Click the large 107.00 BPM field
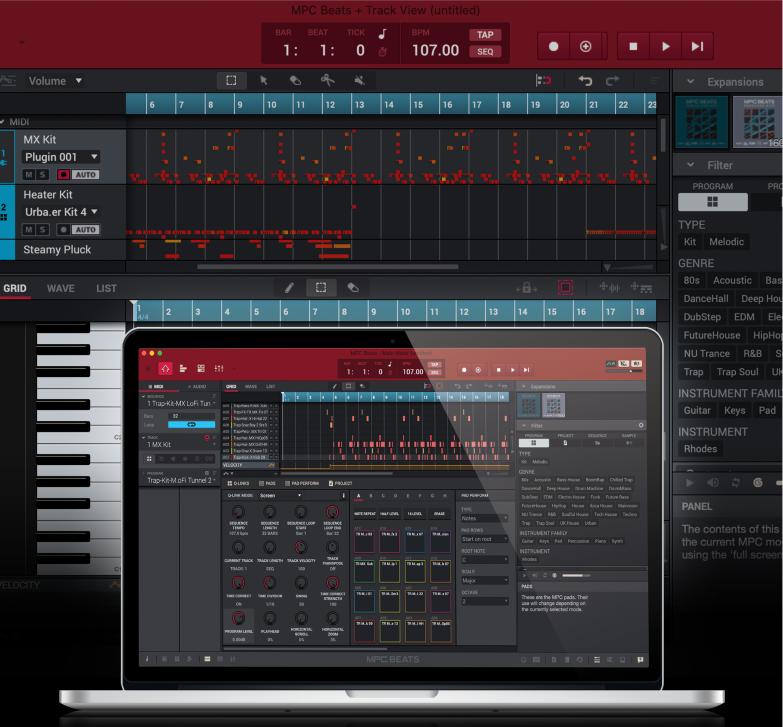The image size is (783, 727). point(435,50)
